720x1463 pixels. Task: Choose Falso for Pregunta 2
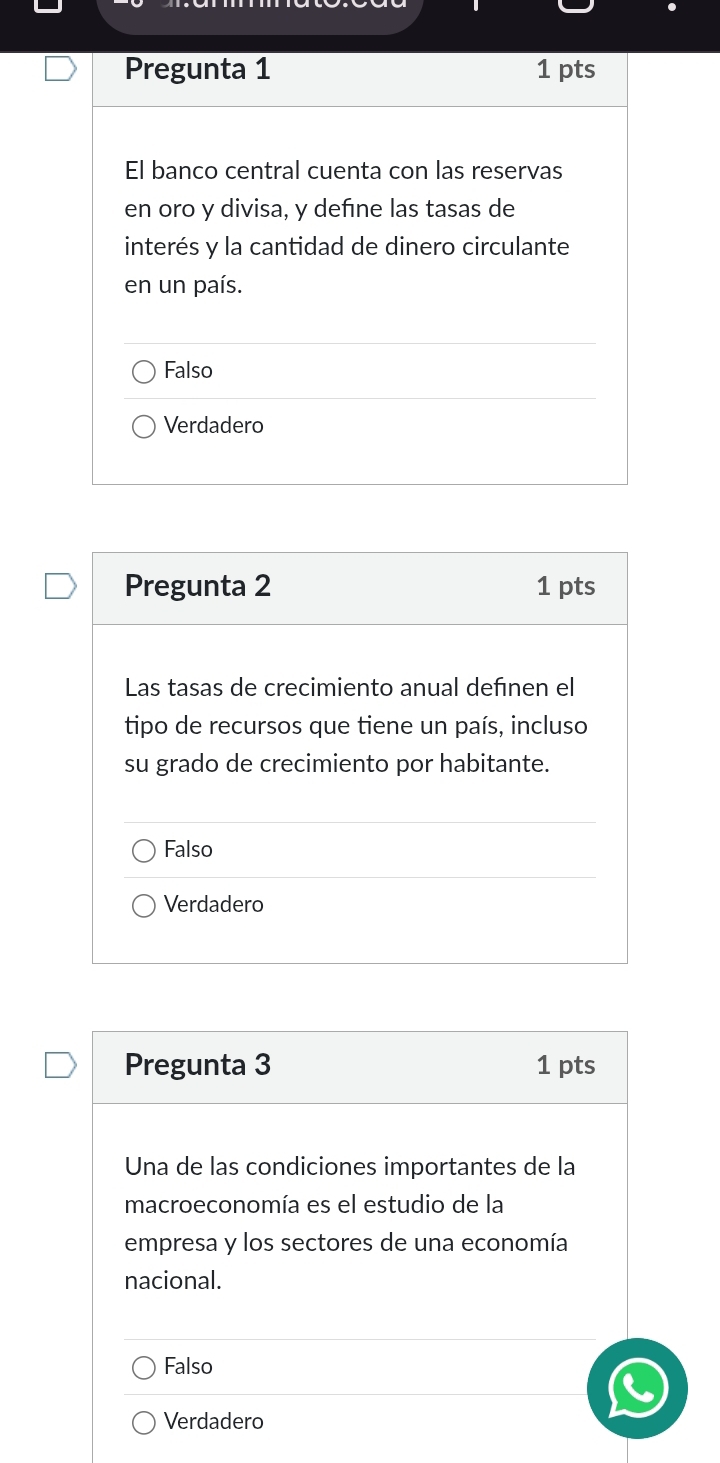(x=145, y=851)
